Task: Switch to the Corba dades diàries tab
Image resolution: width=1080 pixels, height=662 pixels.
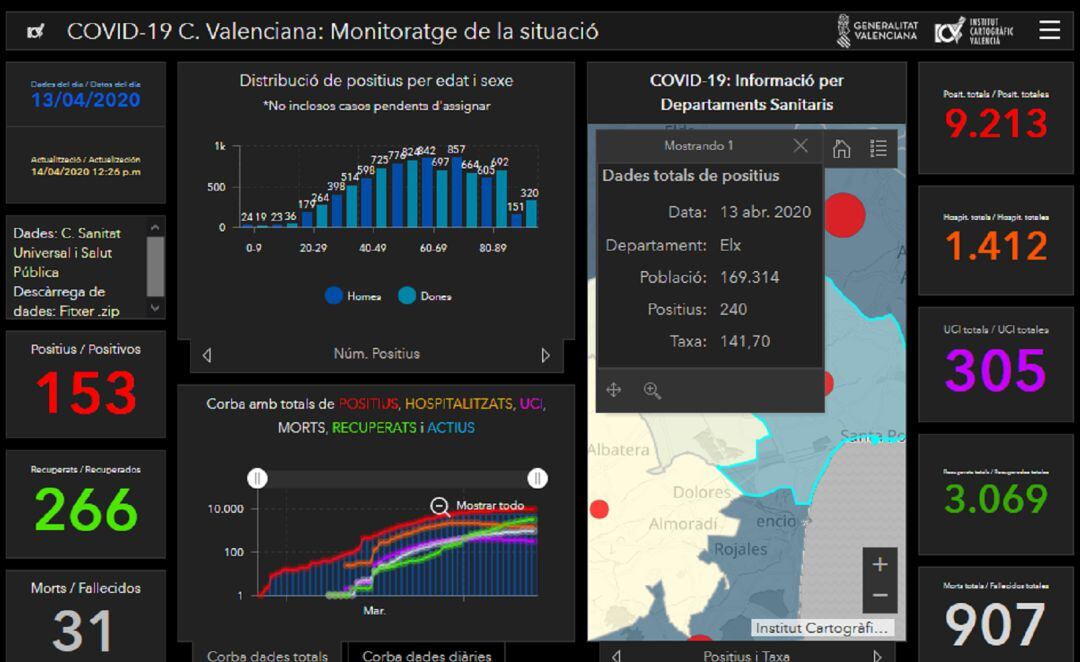Action: pyautogui.click(x=426, y=654)
